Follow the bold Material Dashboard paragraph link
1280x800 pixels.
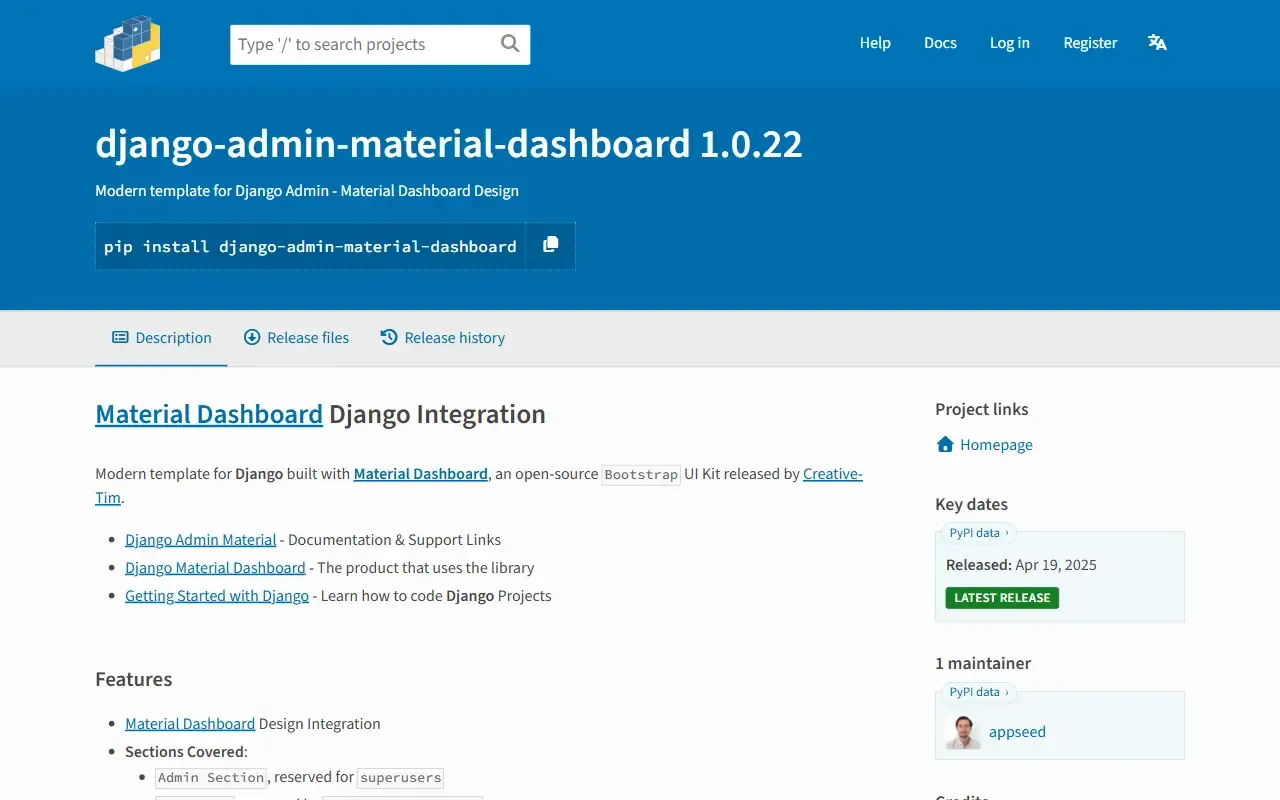click(421, 473)
